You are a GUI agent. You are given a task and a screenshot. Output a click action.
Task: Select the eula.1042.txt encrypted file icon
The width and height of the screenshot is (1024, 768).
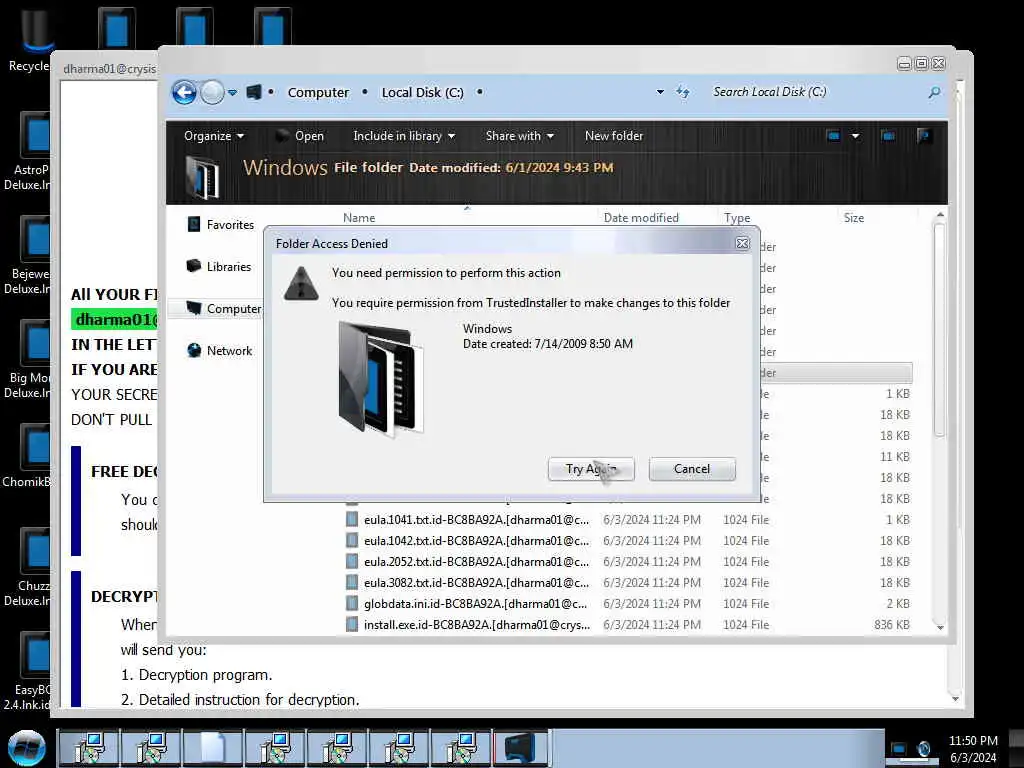(x=352, y=541)
